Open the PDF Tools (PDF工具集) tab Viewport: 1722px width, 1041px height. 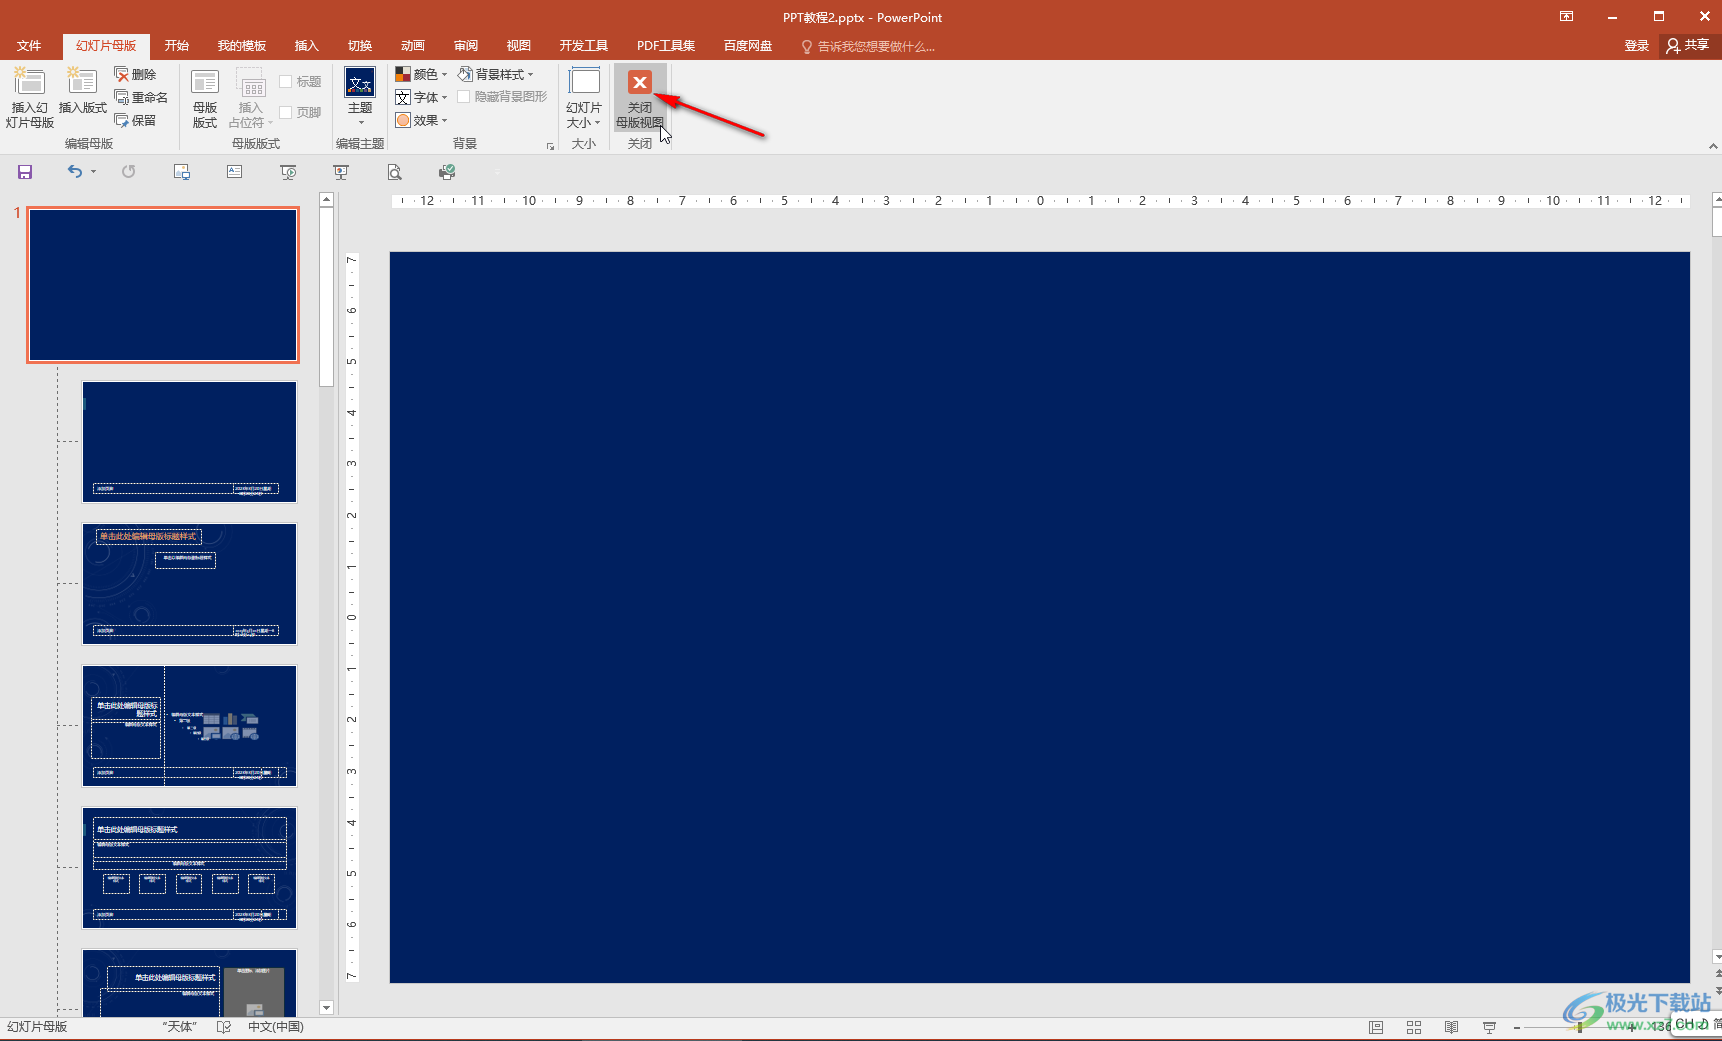(x=666, y=46)
